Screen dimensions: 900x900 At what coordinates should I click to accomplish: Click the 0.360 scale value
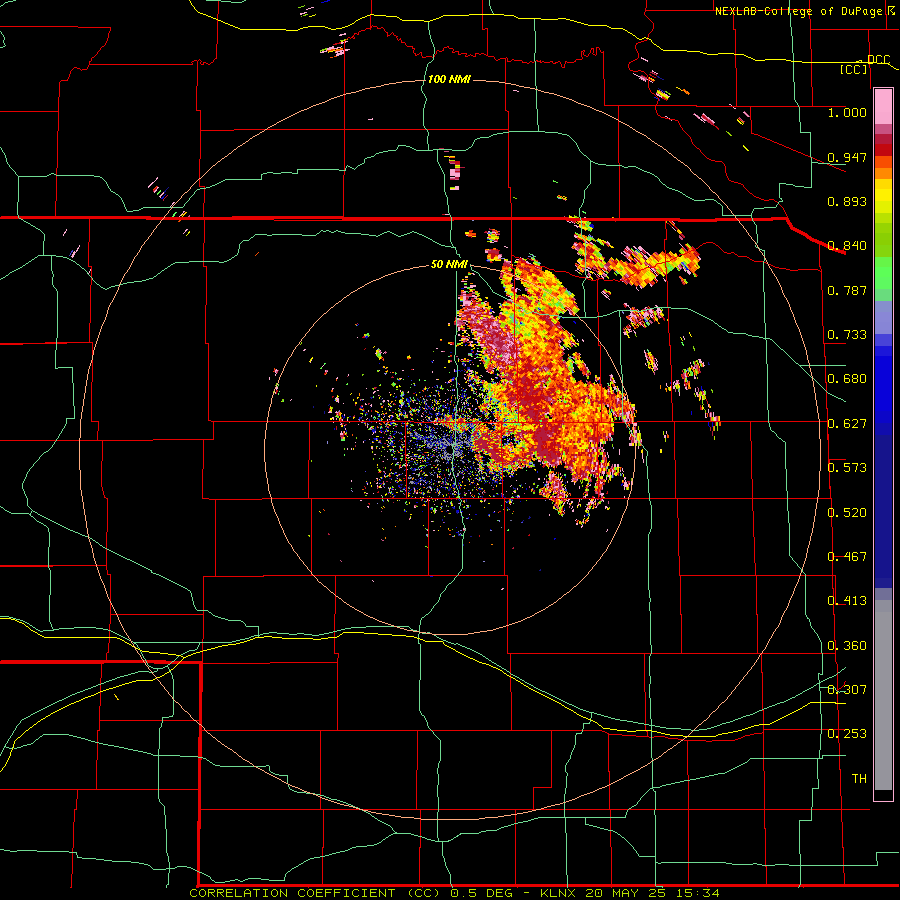pyautogui.click(x=847, y=646)
